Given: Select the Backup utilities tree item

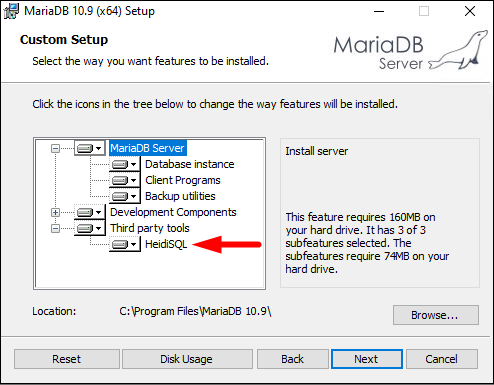Looking at the screenshot, I should (180, 196).
